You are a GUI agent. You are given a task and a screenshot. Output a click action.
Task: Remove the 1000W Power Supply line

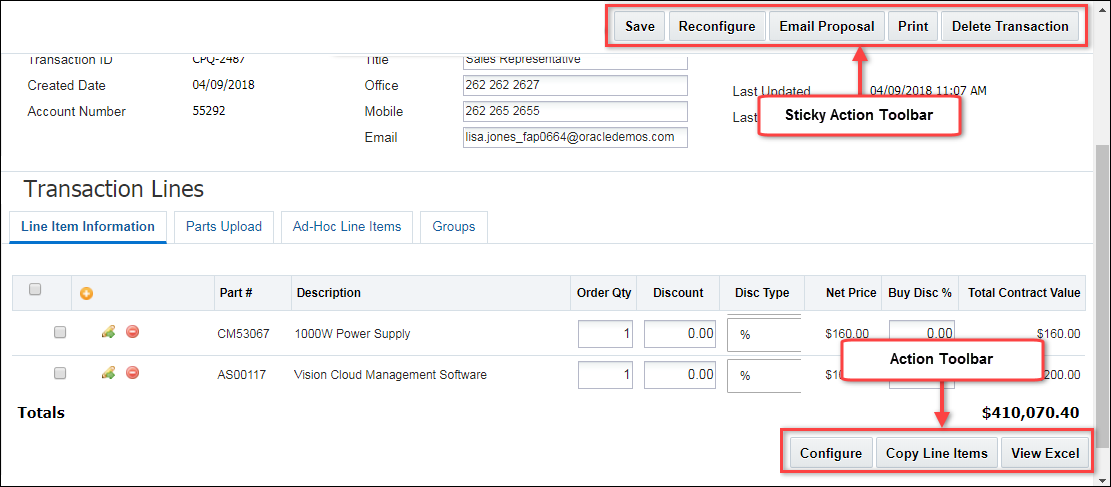tap(132, 332)
